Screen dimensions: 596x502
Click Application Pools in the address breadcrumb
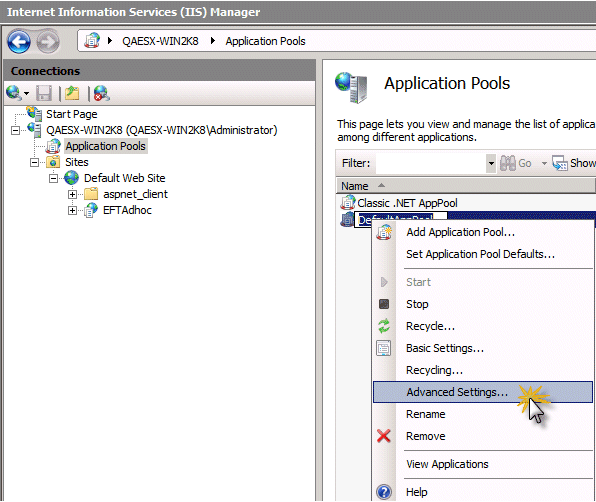point(265,41)
